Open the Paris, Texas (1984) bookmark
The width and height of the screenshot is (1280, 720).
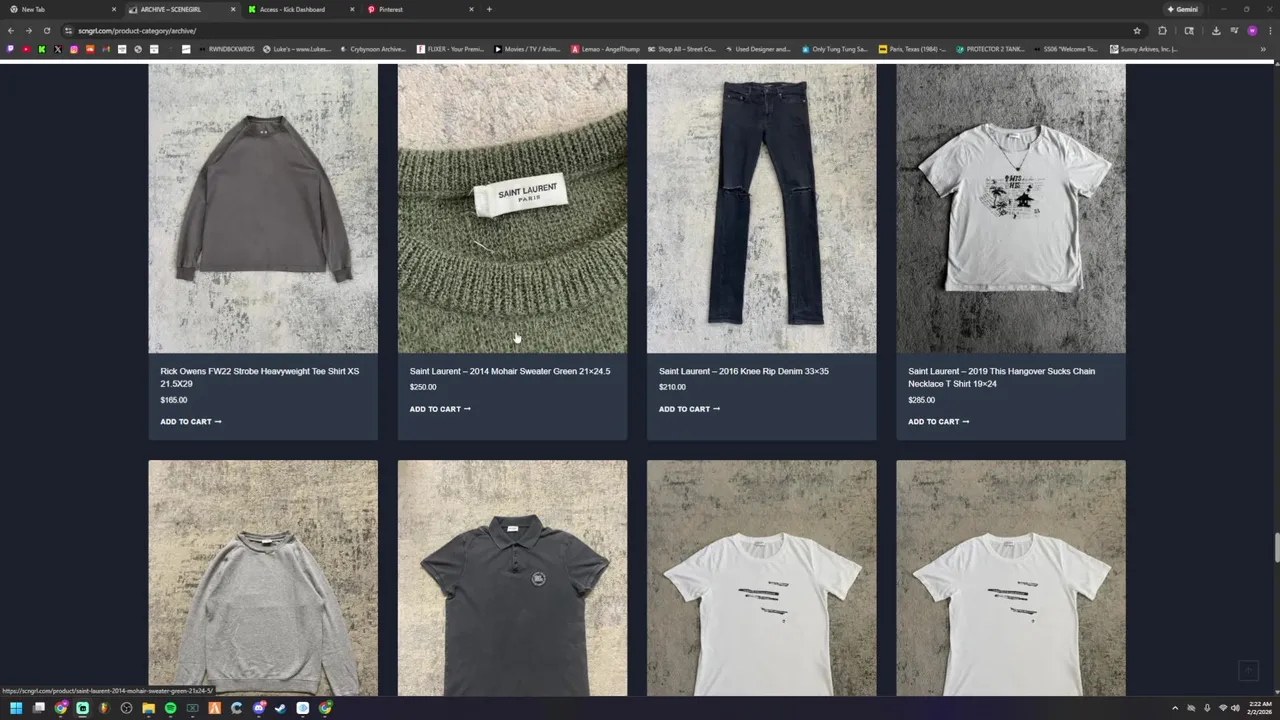coord(912,49)
